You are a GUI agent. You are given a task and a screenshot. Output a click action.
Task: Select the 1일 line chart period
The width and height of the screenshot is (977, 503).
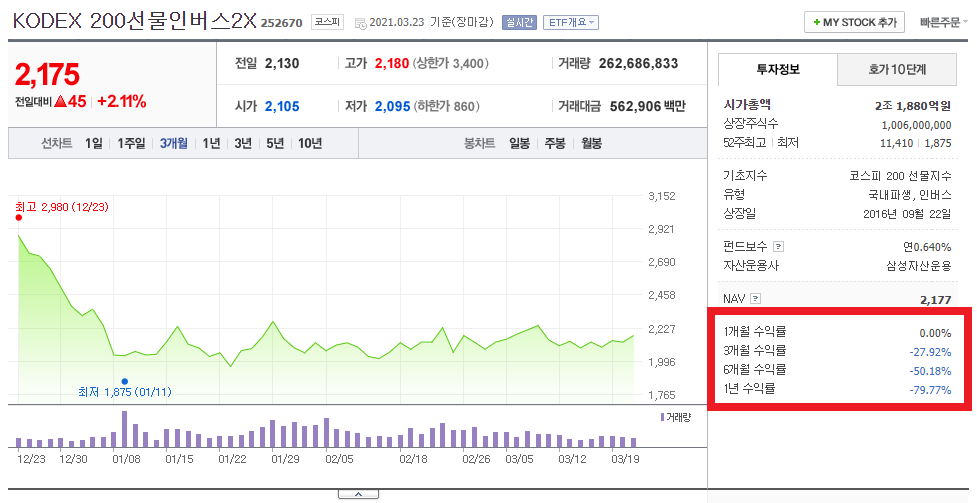coord(93,143)
